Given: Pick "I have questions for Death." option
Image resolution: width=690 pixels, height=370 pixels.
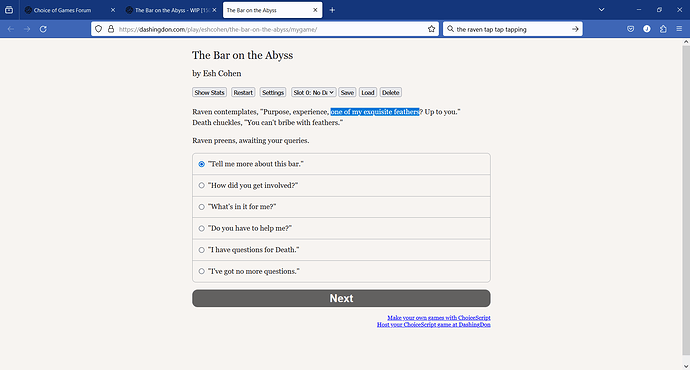Looking at the screenshot, I should click(341, 250).
